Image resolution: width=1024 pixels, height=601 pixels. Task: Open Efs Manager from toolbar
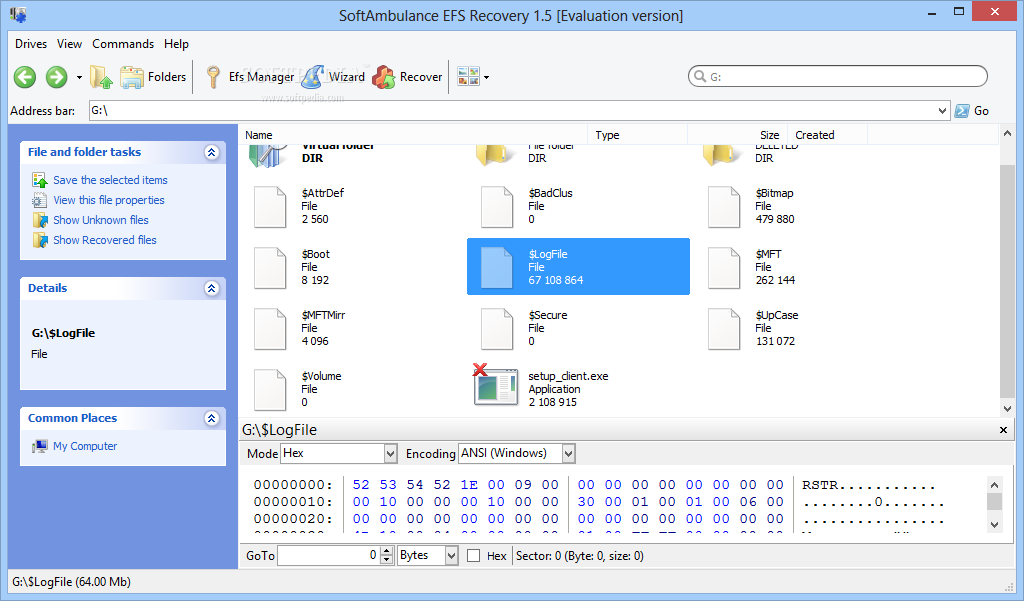(x=249, y=77)
